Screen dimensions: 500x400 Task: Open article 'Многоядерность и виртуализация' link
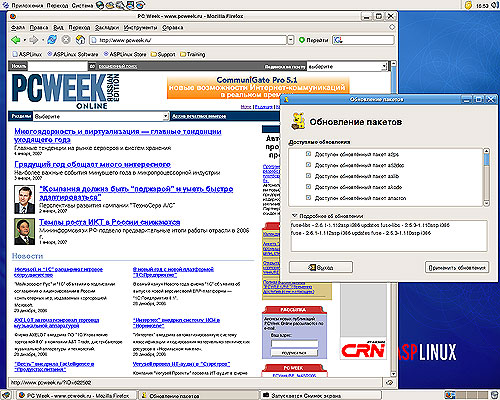click(x=118, y=135)
